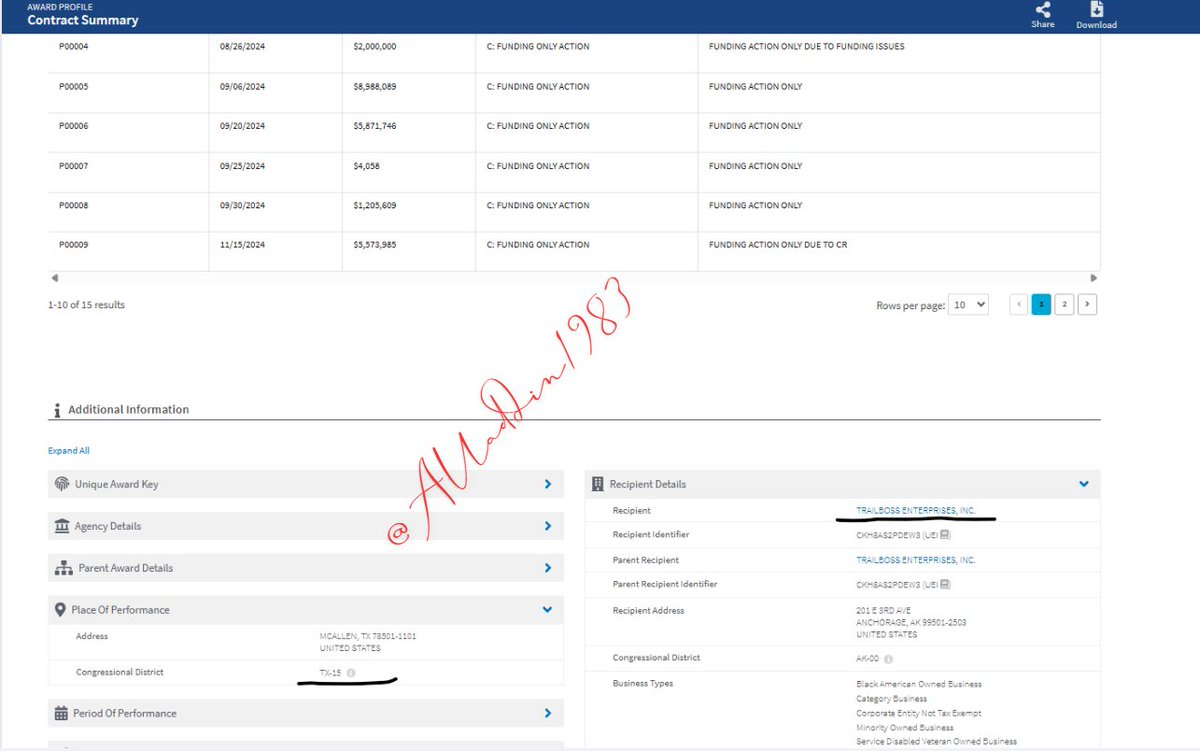Image resolution: width=1200 pixels, height=751 pixels.
Task: Click the Share icon at top right
Action: click(x=1042, y=11)
